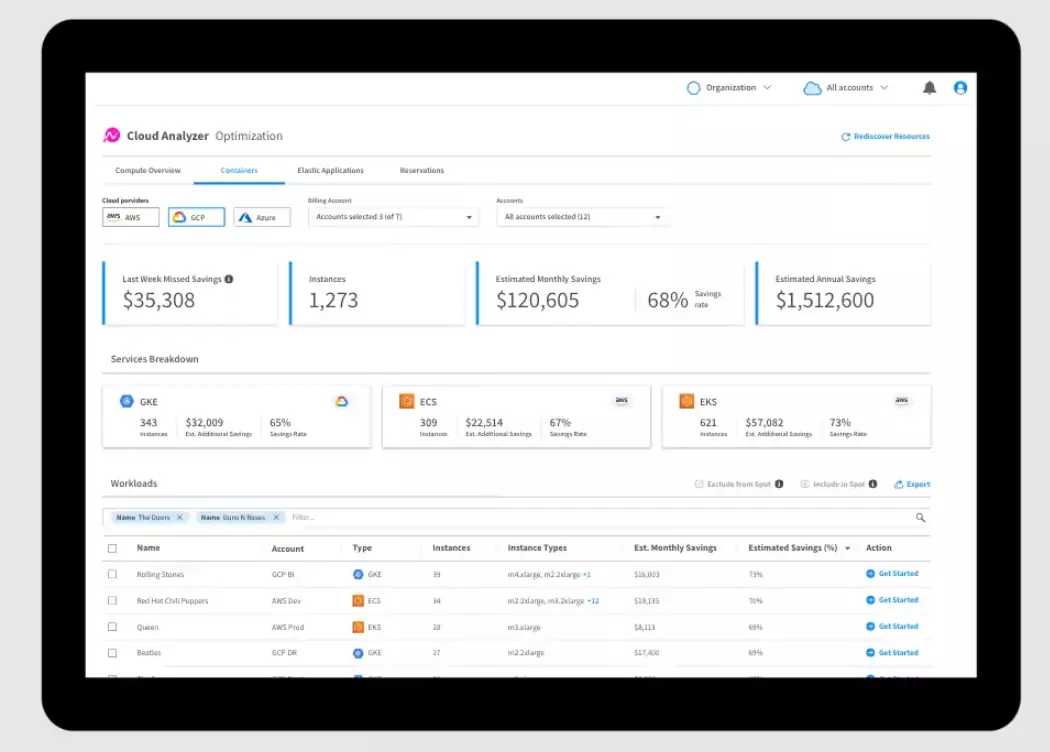Open the user profile avatar

tap(960, 88)
